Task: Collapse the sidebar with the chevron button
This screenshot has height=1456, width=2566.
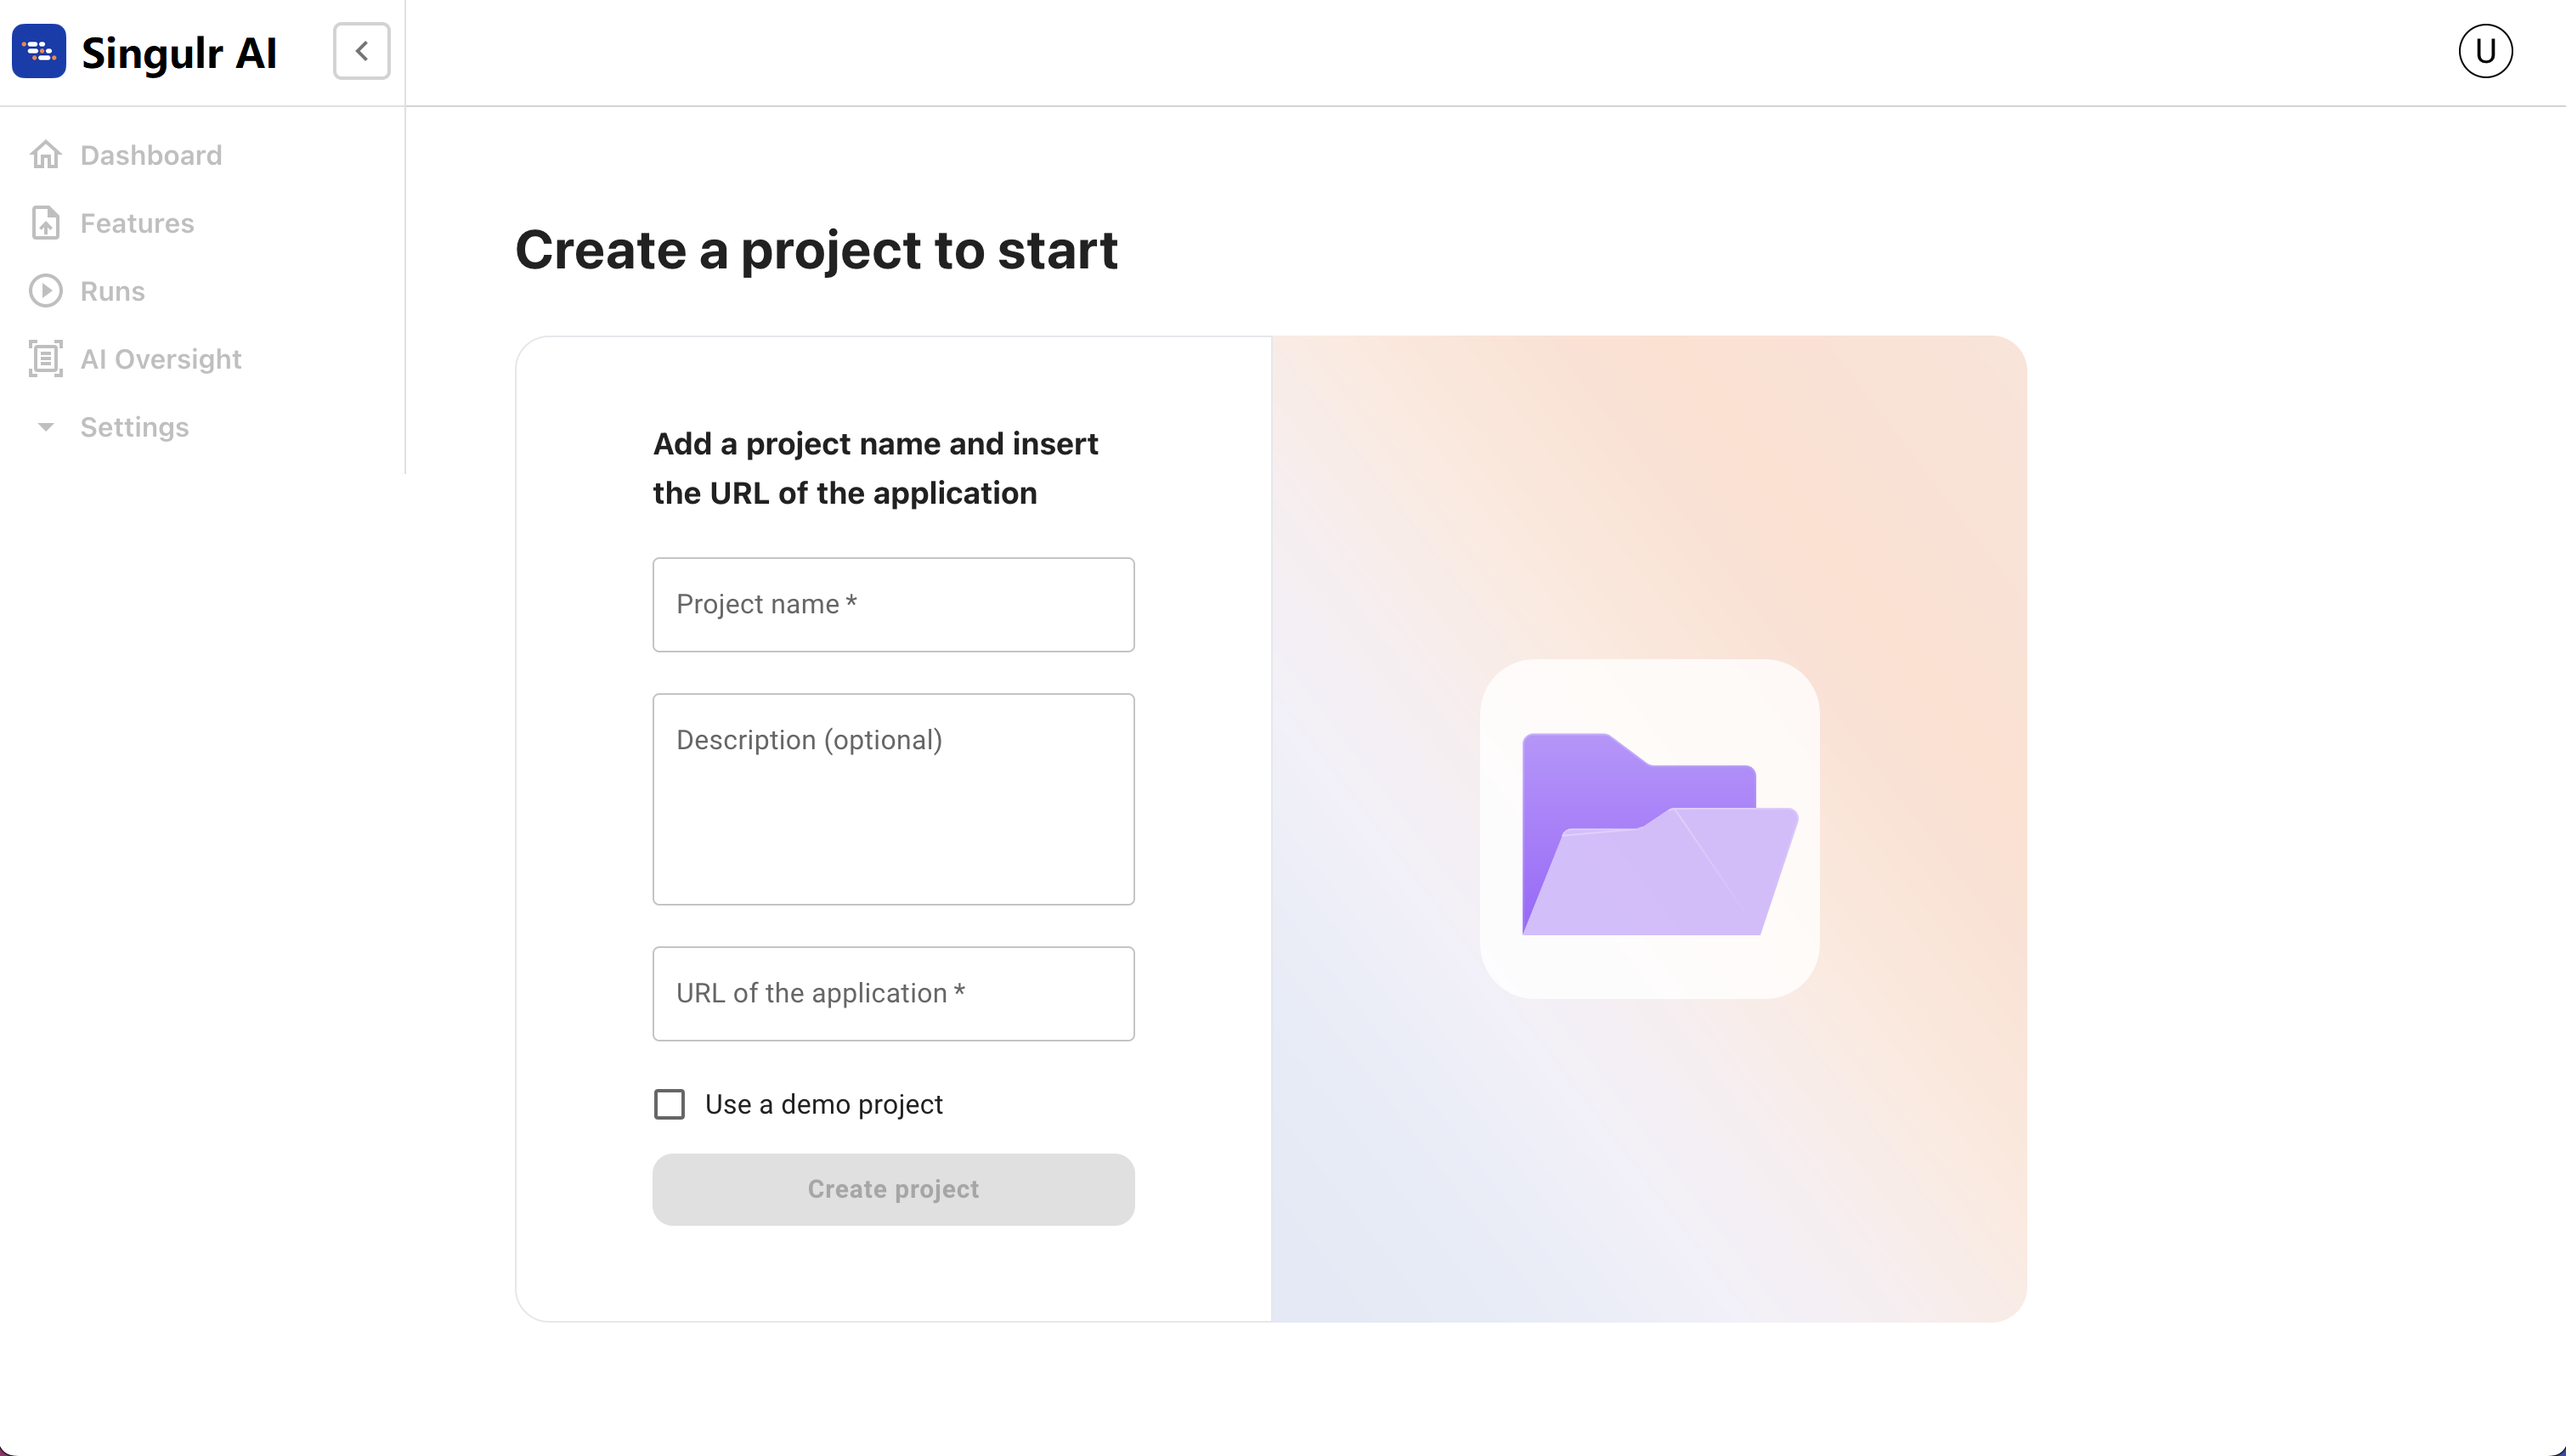Action: [x=362, y=51]
